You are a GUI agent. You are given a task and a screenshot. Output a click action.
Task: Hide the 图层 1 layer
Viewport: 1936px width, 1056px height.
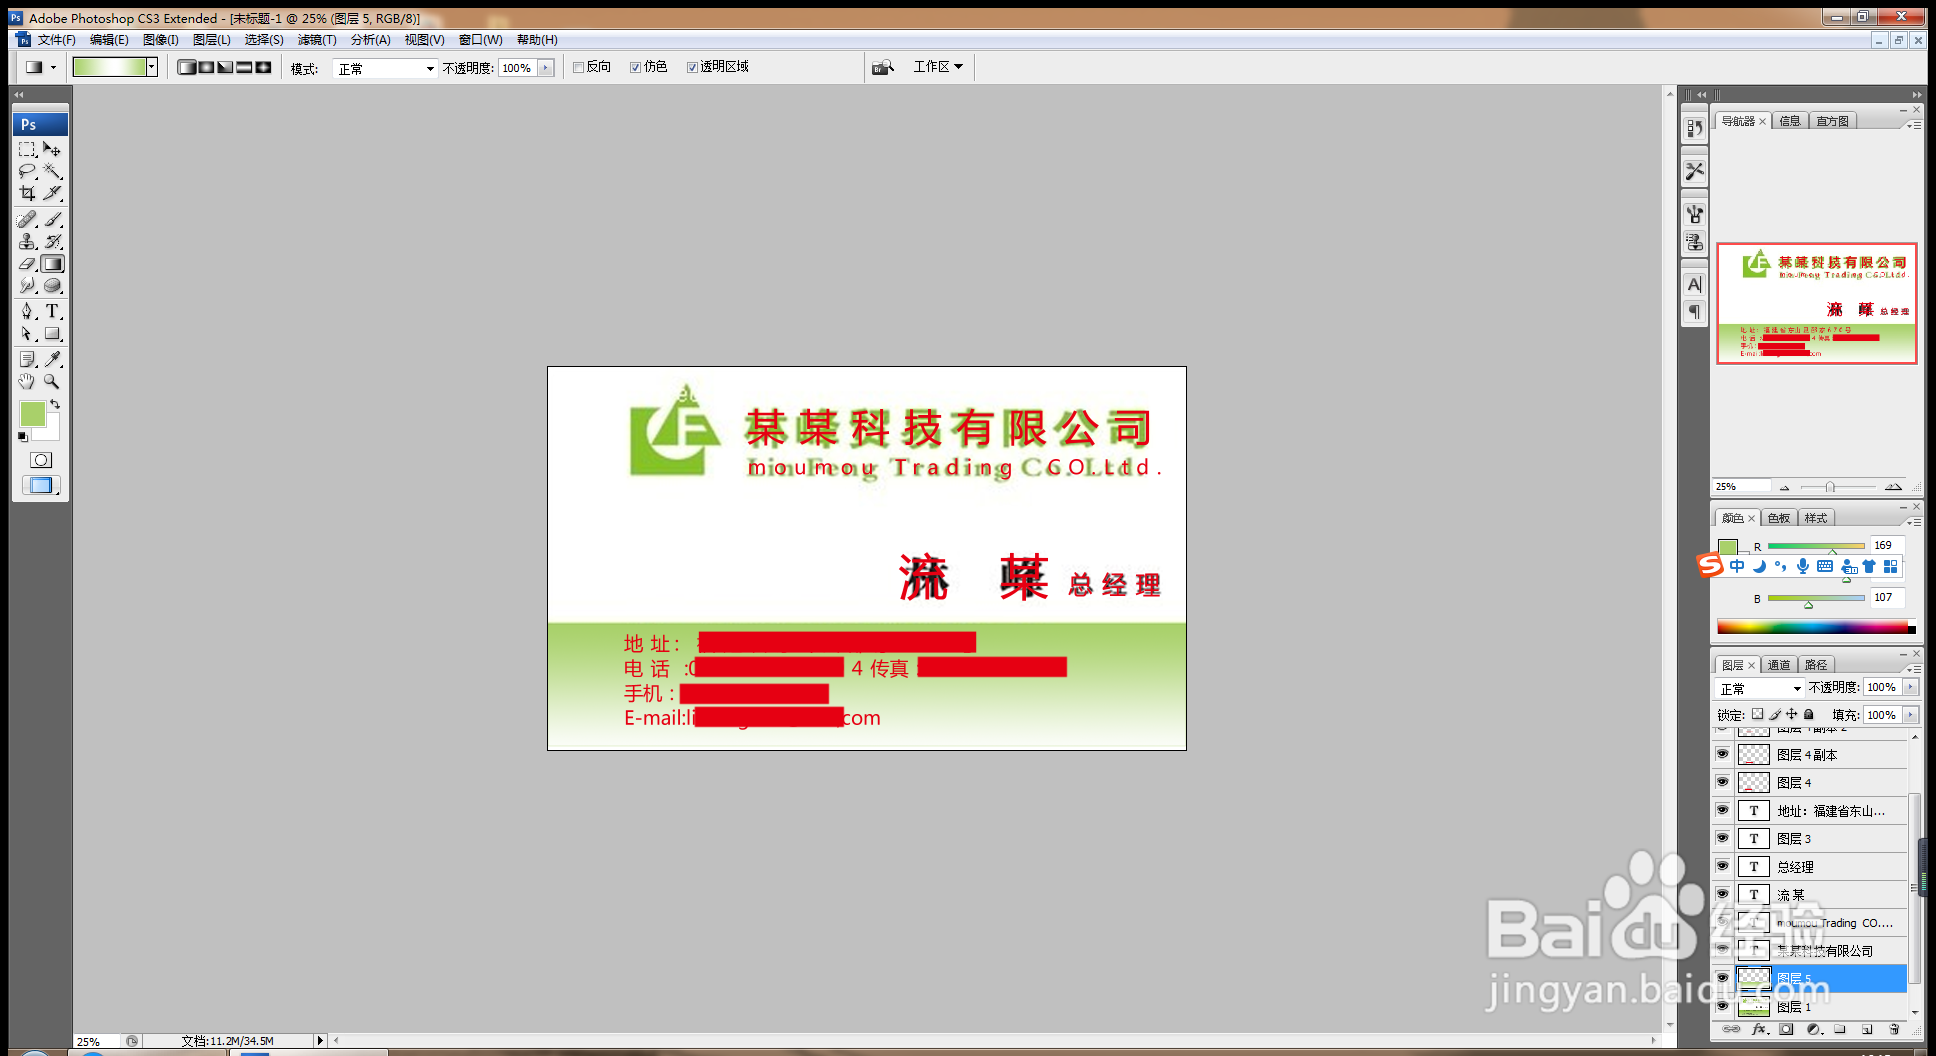click(x=1723, y=1006)
